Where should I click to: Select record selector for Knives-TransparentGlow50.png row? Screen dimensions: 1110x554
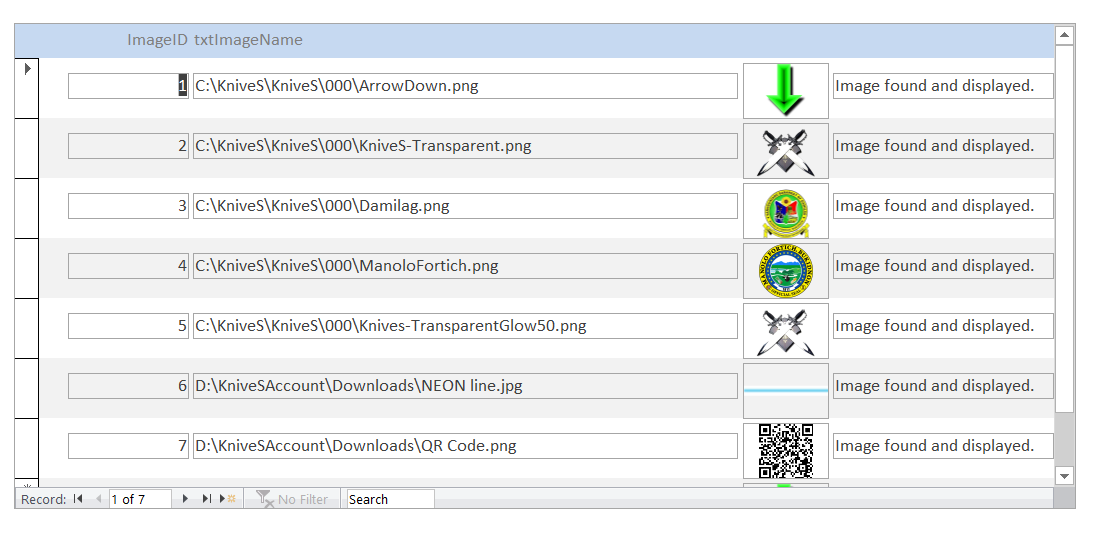click(x=26, y=328)
